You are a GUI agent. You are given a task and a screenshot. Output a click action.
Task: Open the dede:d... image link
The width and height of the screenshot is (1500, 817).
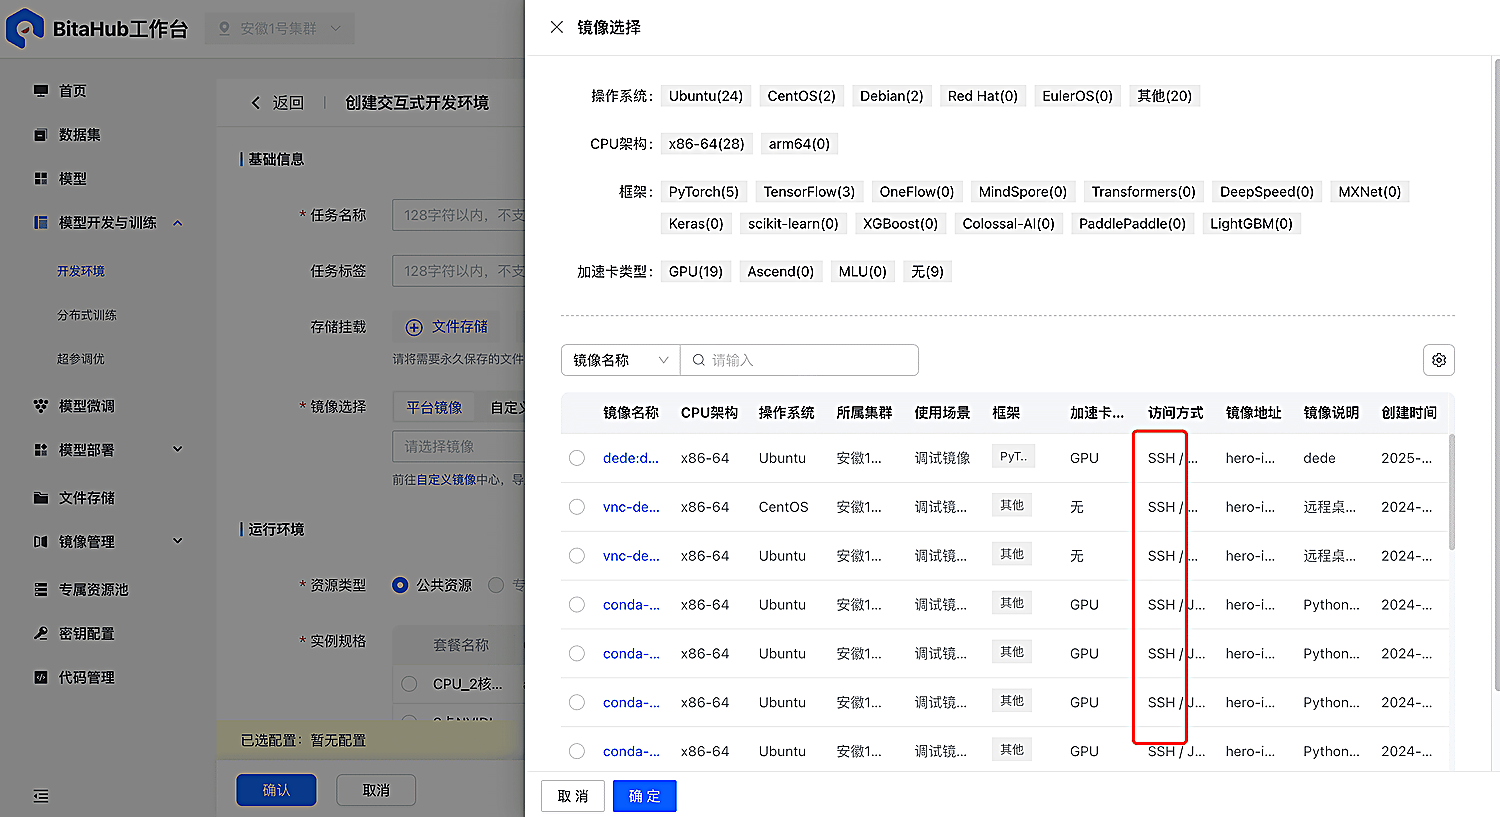pos(631,458)
